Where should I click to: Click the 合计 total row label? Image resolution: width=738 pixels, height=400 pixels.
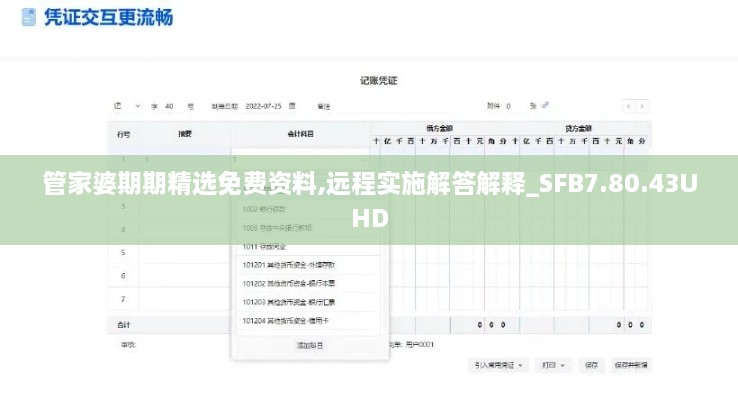pyautogui.click(x=123, y=325)
